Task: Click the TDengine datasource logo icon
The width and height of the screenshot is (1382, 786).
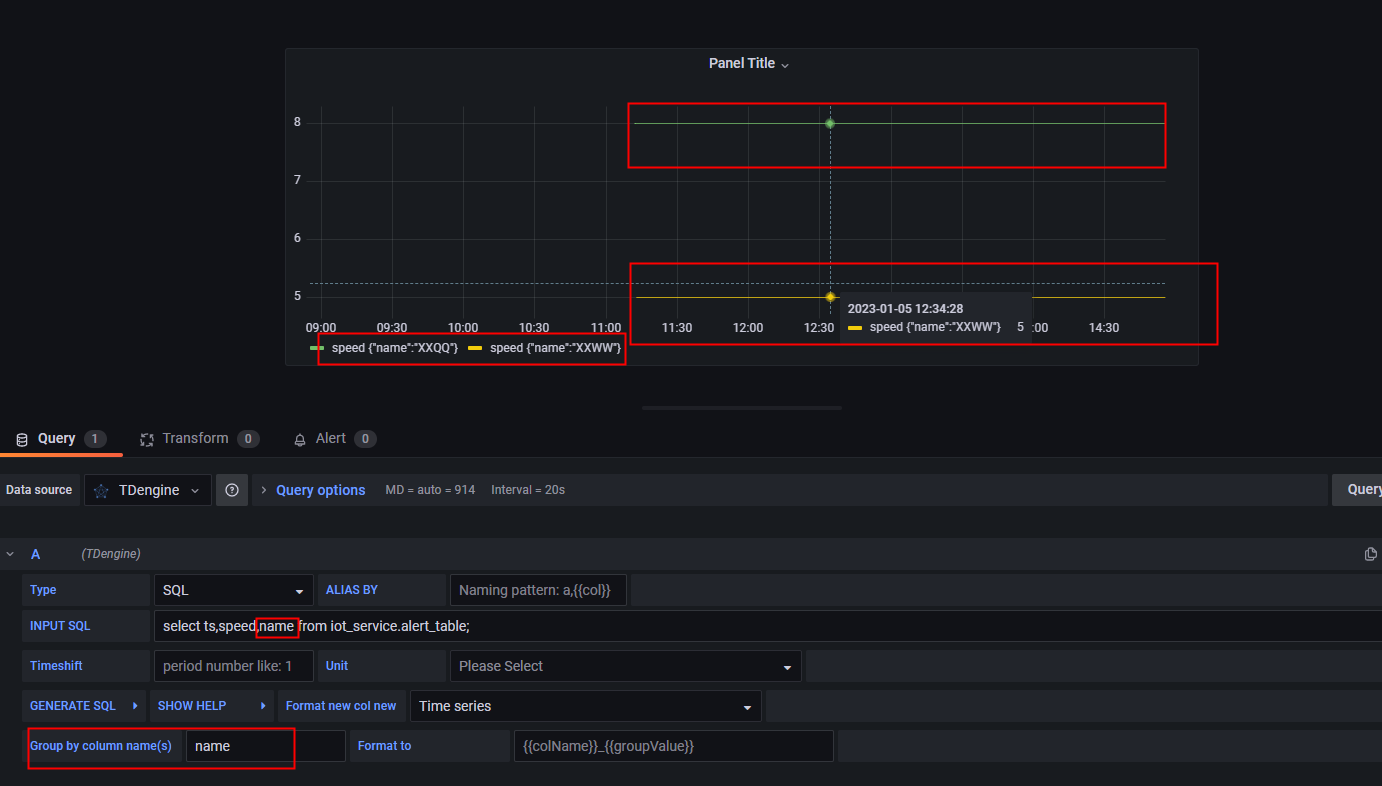Action: coord(100,490)
